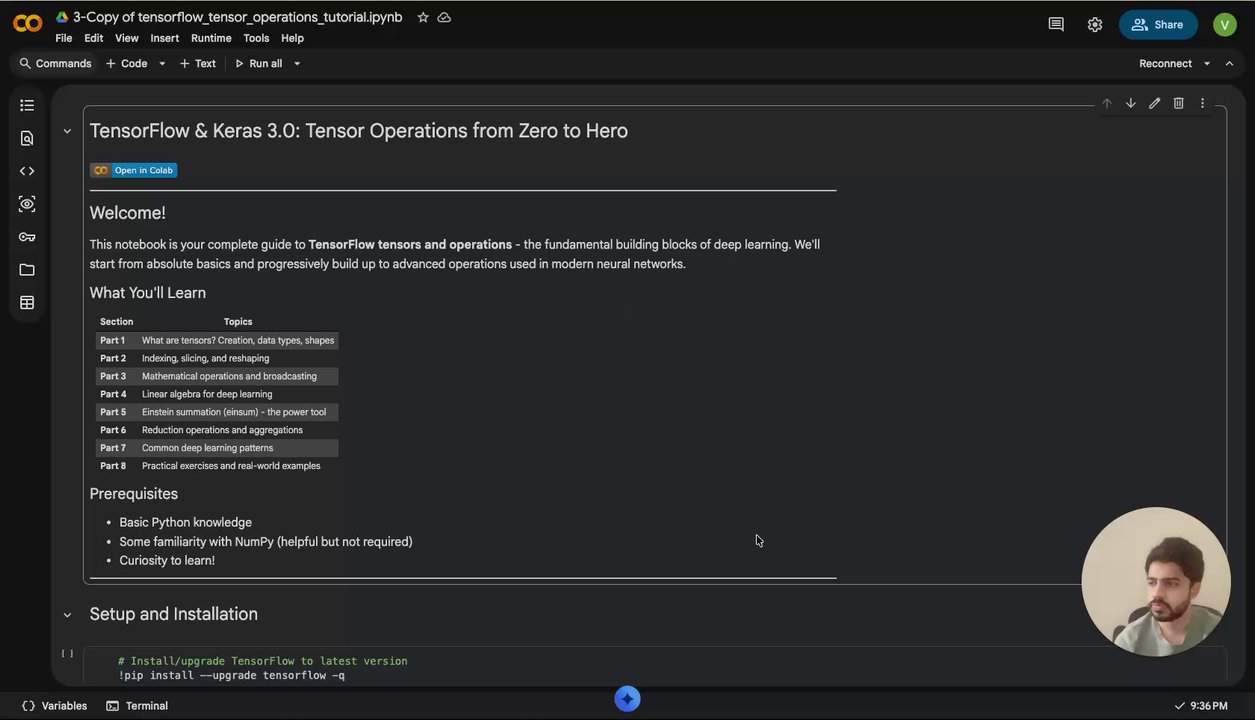Open the Variables panel
Screen dimensions: 1255x720
(x=55, y=706)
